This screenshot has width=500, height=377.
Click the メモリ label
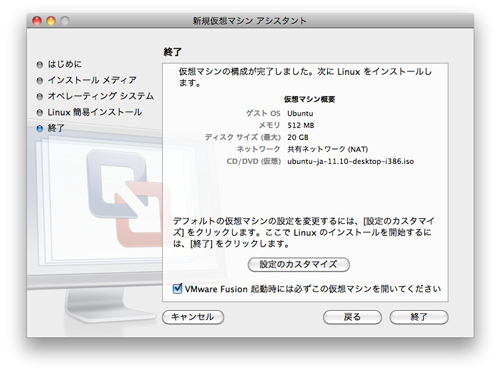click(269, 125)
